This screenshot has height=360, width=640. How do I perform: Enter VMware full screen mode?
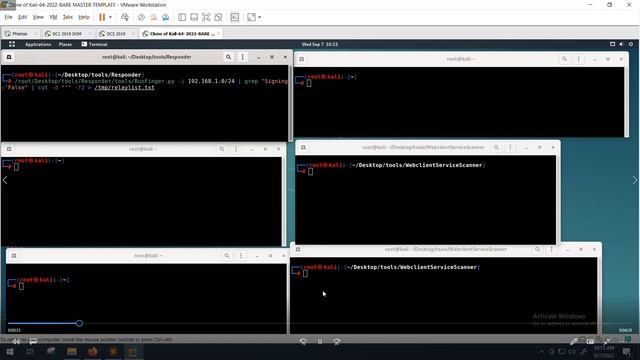206,17
